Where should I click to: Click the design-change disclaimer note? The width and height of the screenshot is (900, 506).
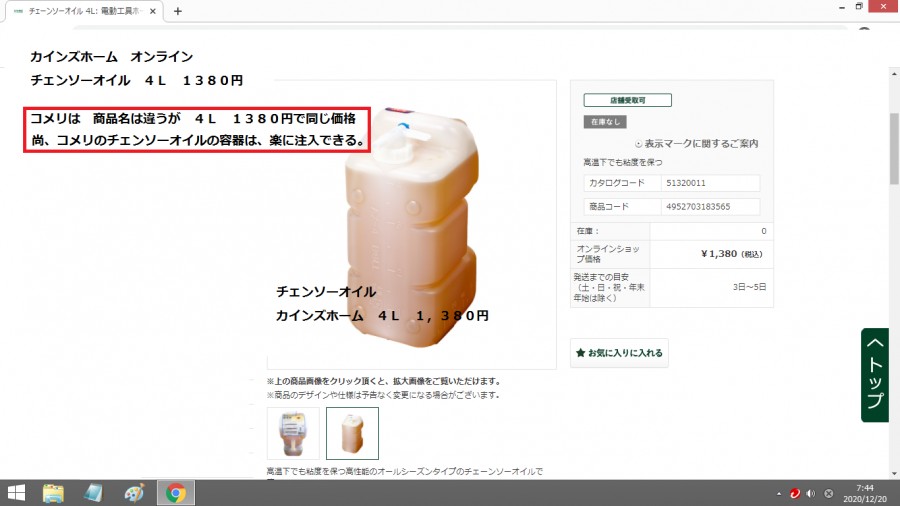tap(383, 395)
